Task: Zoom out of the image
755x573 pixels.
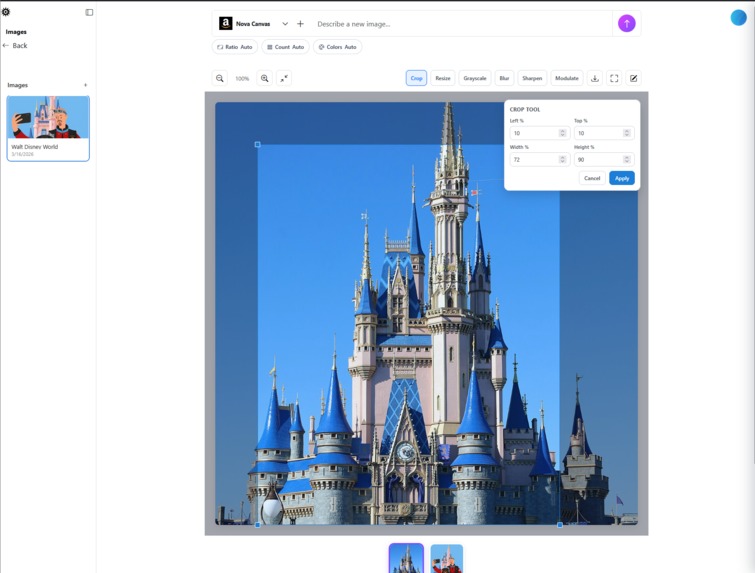Action: [x=220, y=78]
